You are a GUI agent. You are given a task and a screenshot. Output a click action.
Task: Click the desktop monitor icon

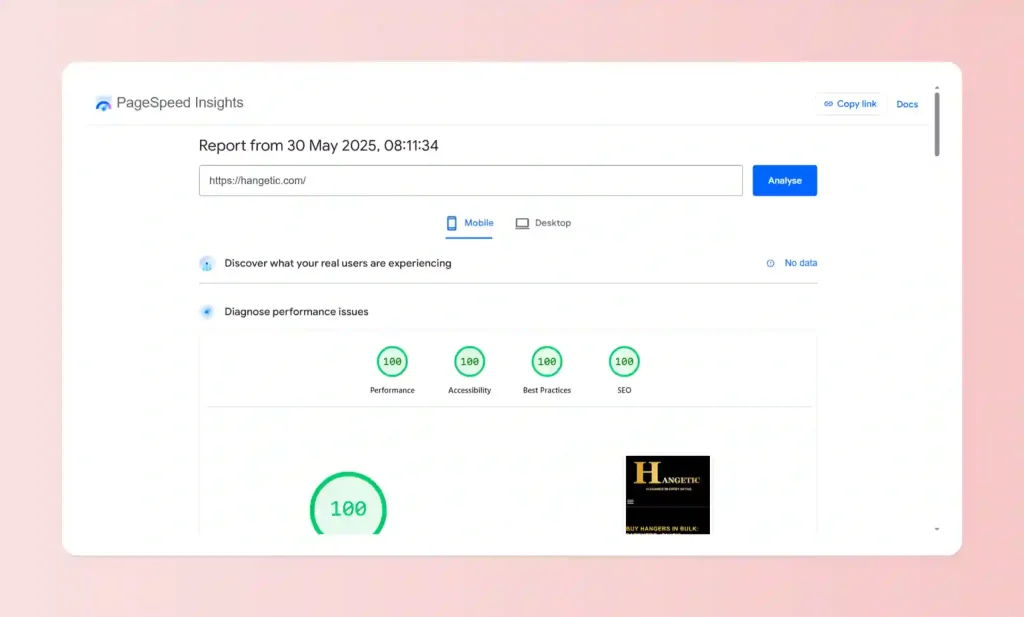(x=521, y=223)
